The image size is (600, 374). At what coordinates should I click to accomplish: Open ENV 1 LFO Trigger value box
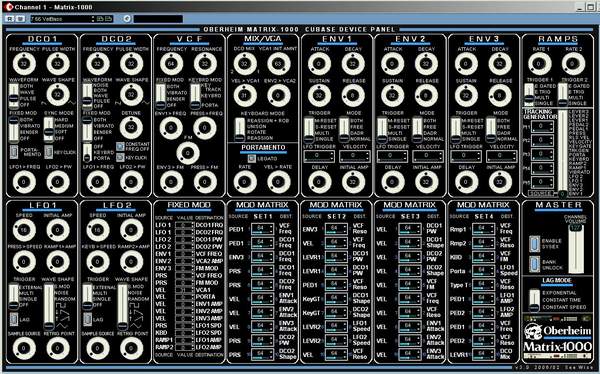click(319, 156)
